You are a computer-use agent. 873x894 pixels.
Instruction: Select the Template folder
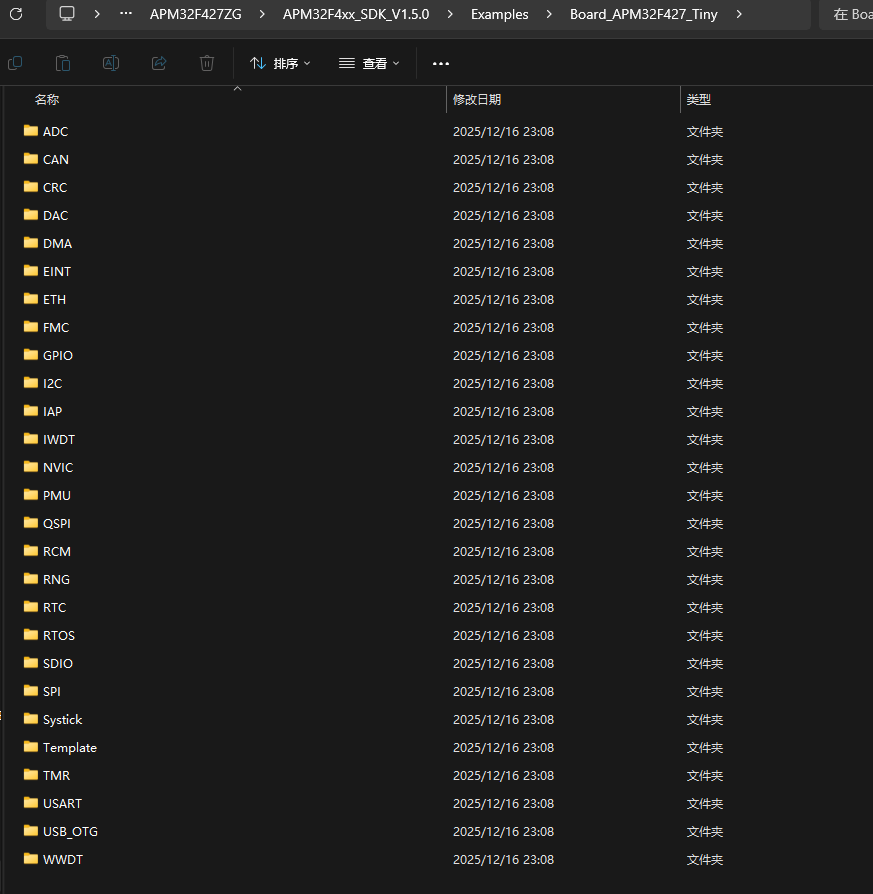pyautogui.click(x=69, y=748)
